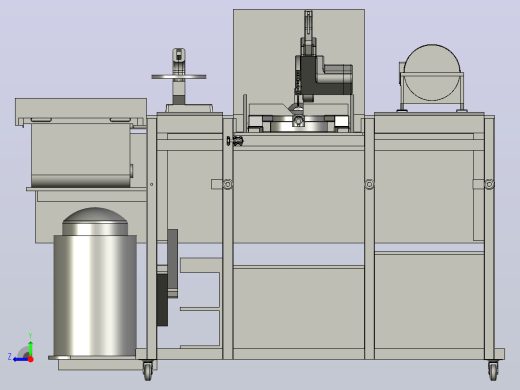
Task: Select the left-side box housing with rounded bottom
Action: pyautogui.click(x=81, y=155)
